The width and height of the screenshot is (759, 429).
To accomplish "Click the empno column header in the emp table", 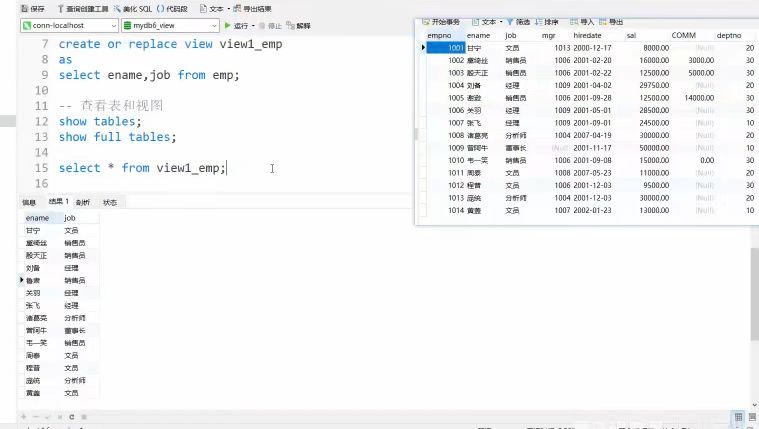I will [445, 35].
